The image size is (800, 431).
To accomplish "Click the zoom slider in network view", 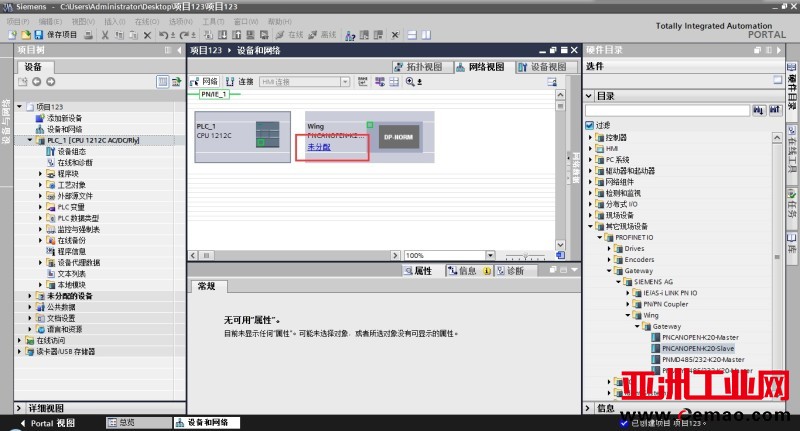I will 524,256.
